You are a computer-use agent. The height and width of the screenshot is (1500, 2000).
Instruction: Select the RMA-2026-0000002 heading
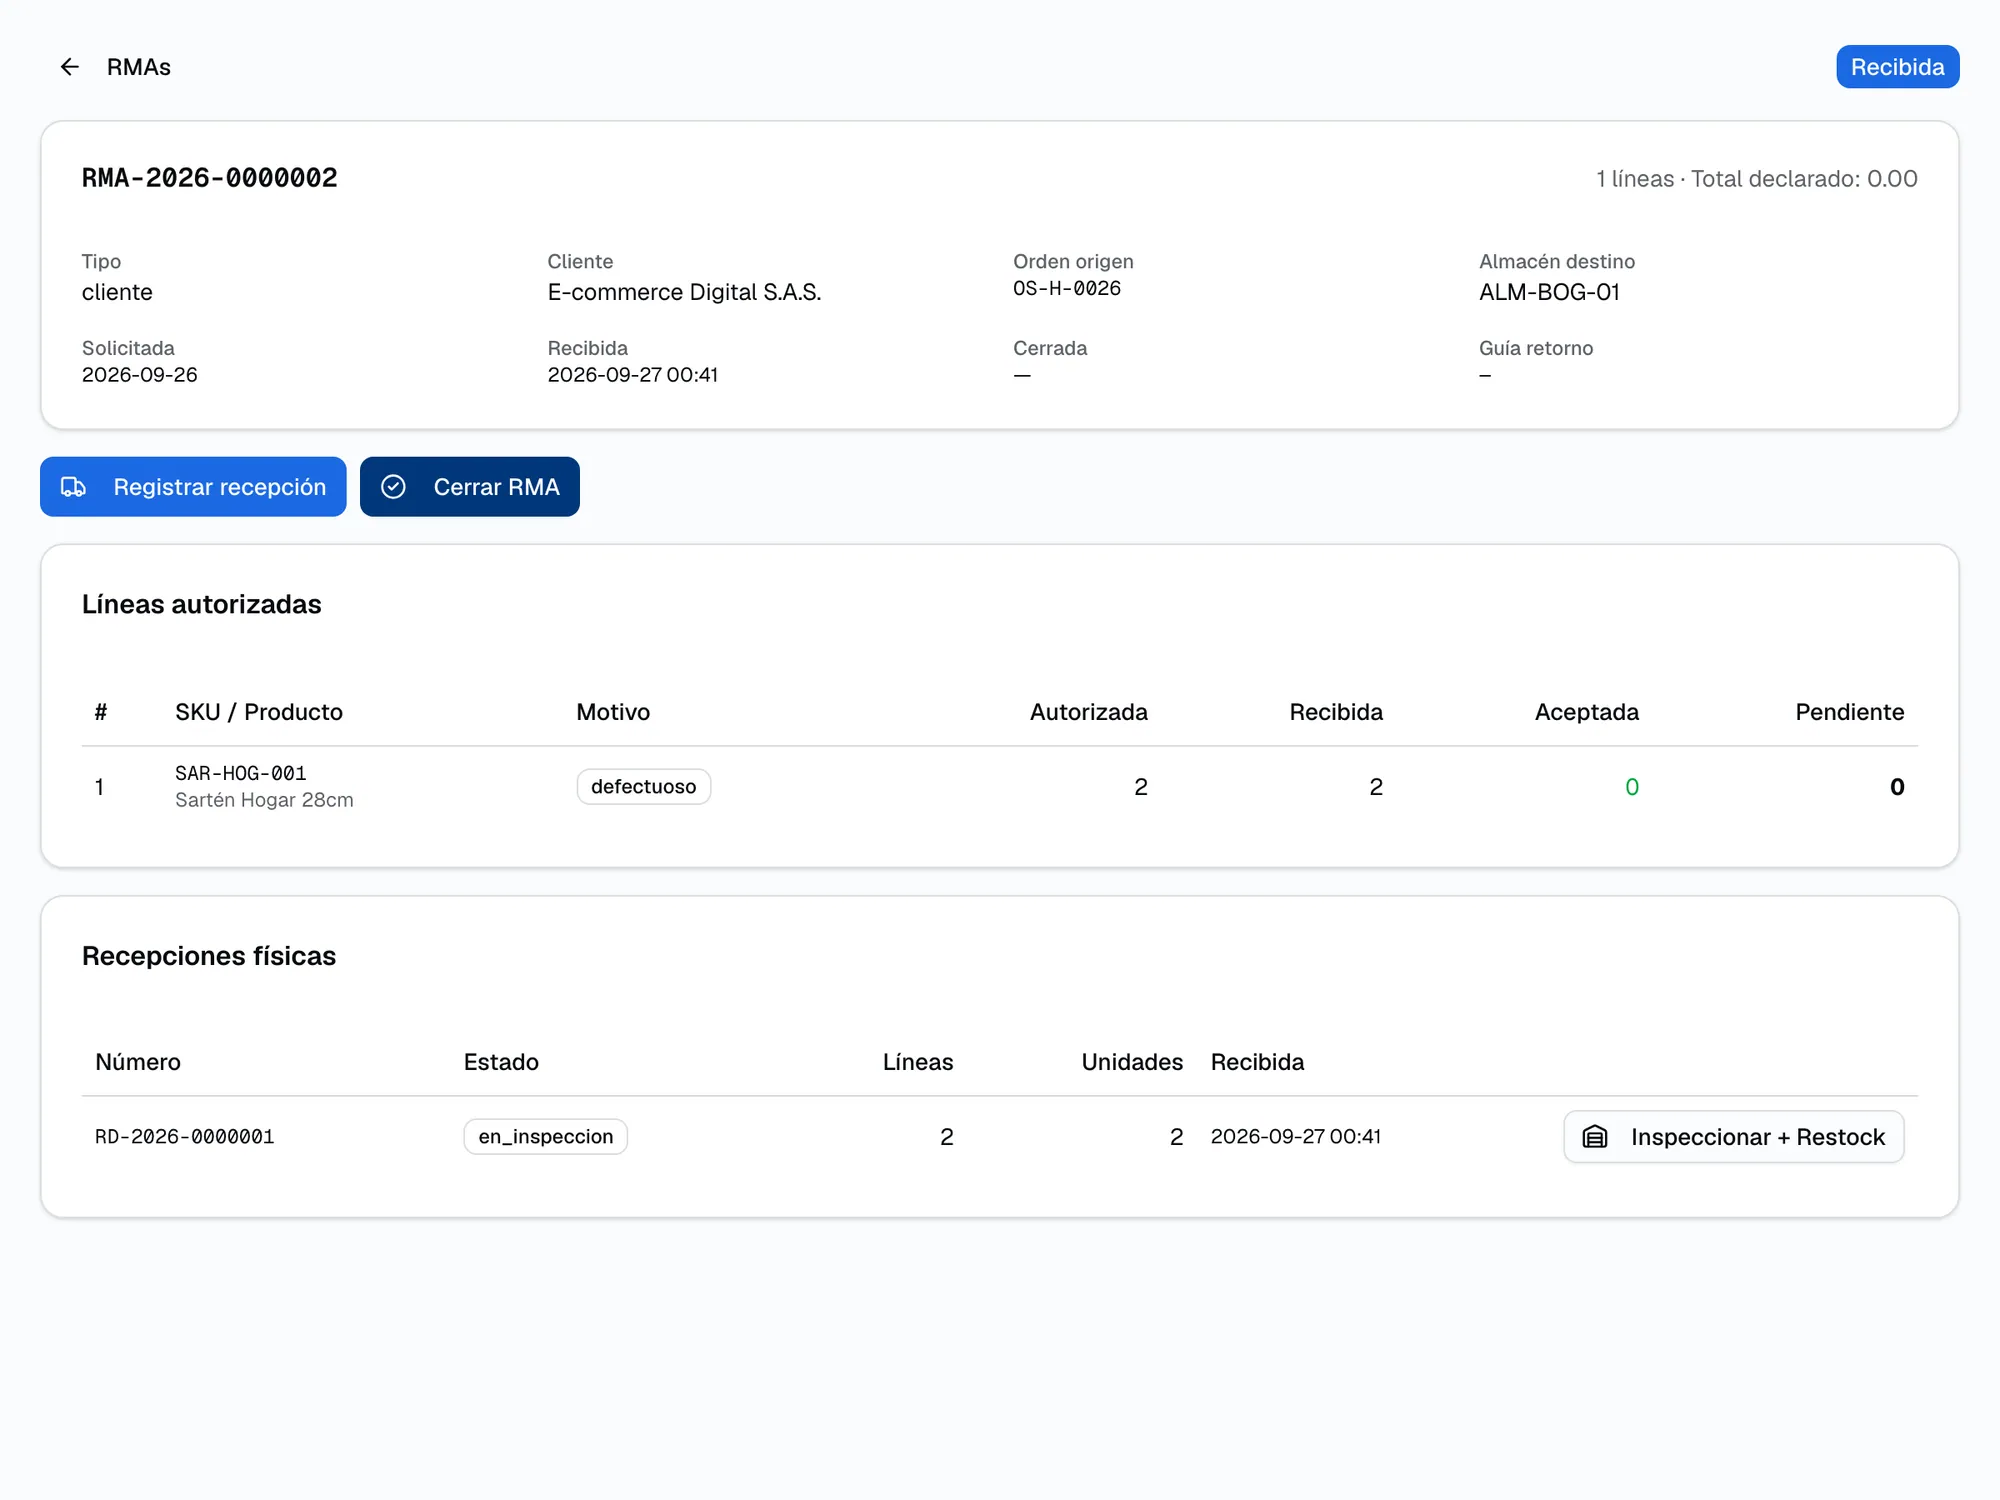pos(210,178)
